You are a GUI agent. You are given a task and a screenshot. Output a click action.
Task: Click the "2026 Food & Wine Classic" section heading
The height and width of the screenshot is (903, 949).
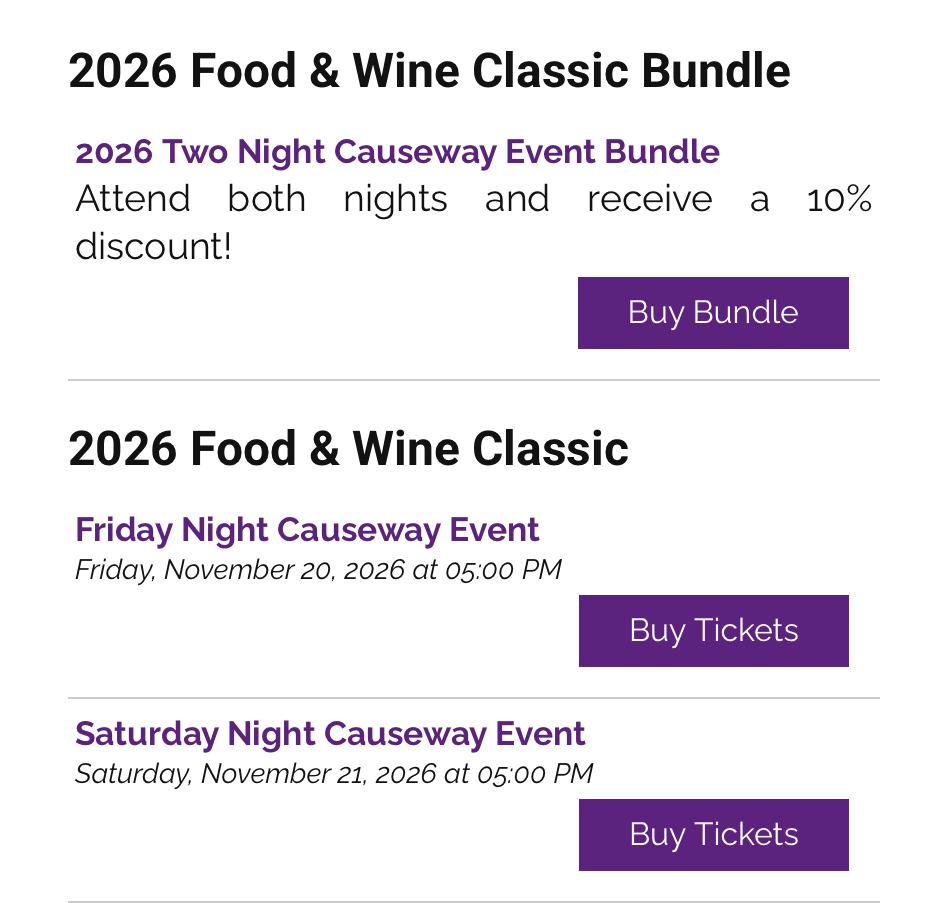tap(348, 449)
